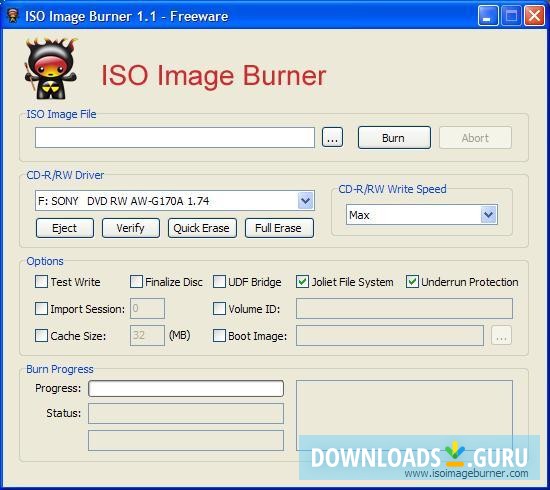
Task: Enable the UDF Bridge checkbox
Action: point(220,282)
